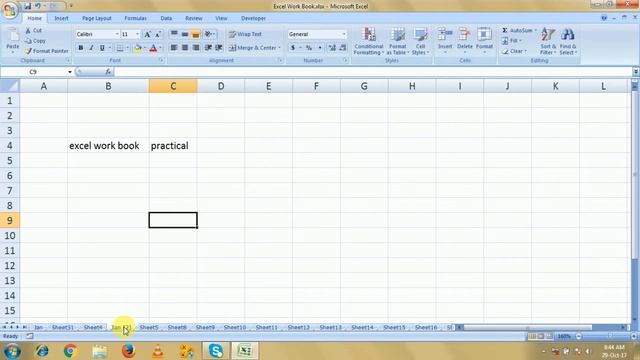The image size is (640, 360).
Task: Expand the General number format dropdown
Action: 344,34
